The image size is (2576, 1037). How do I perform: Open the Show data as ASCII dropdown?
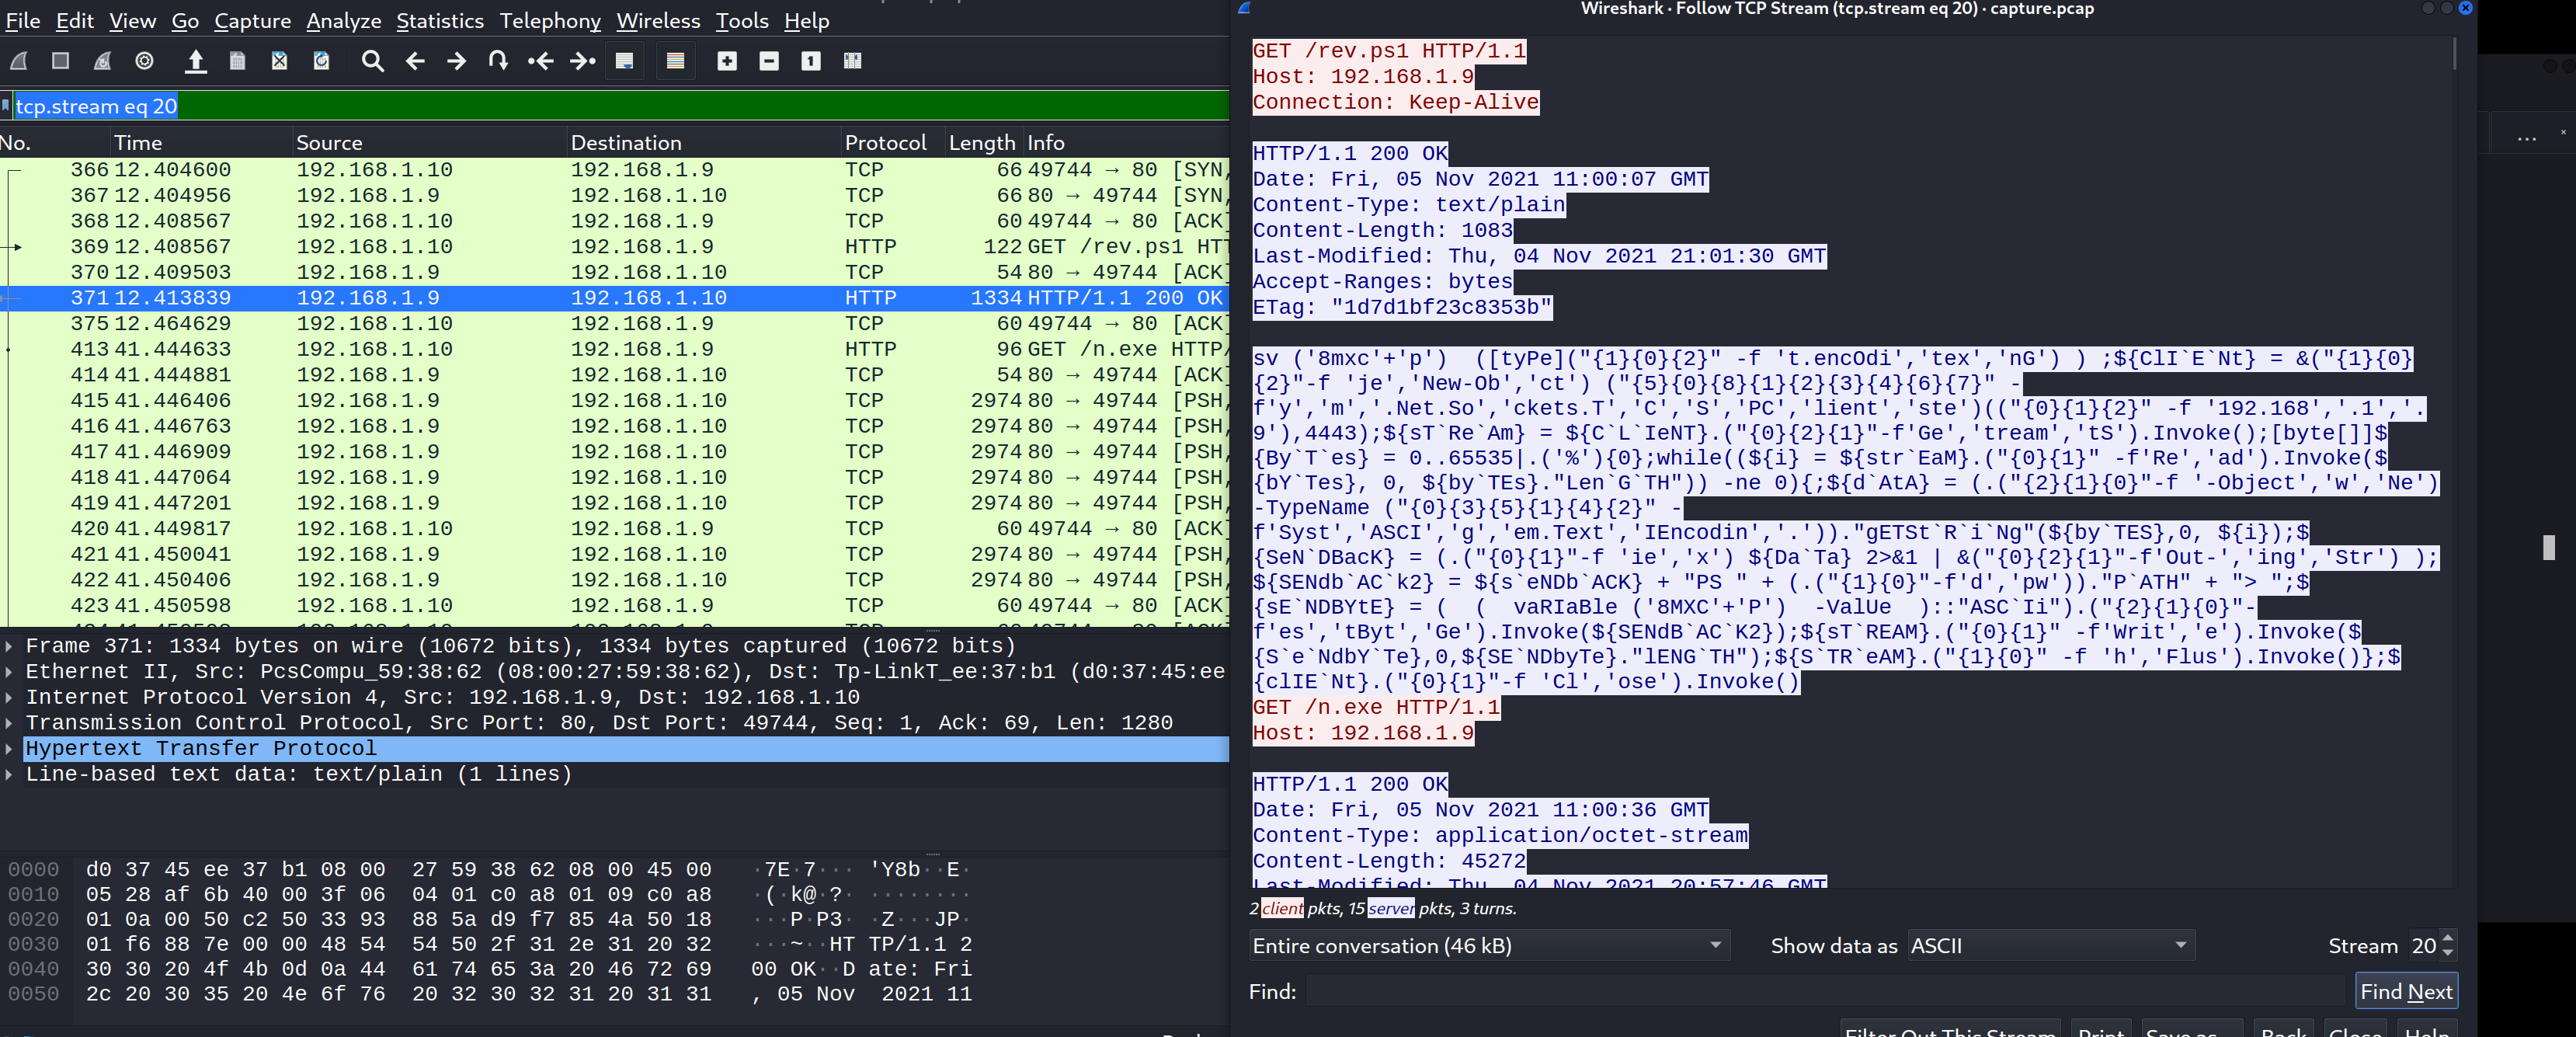click(2050, 945)
